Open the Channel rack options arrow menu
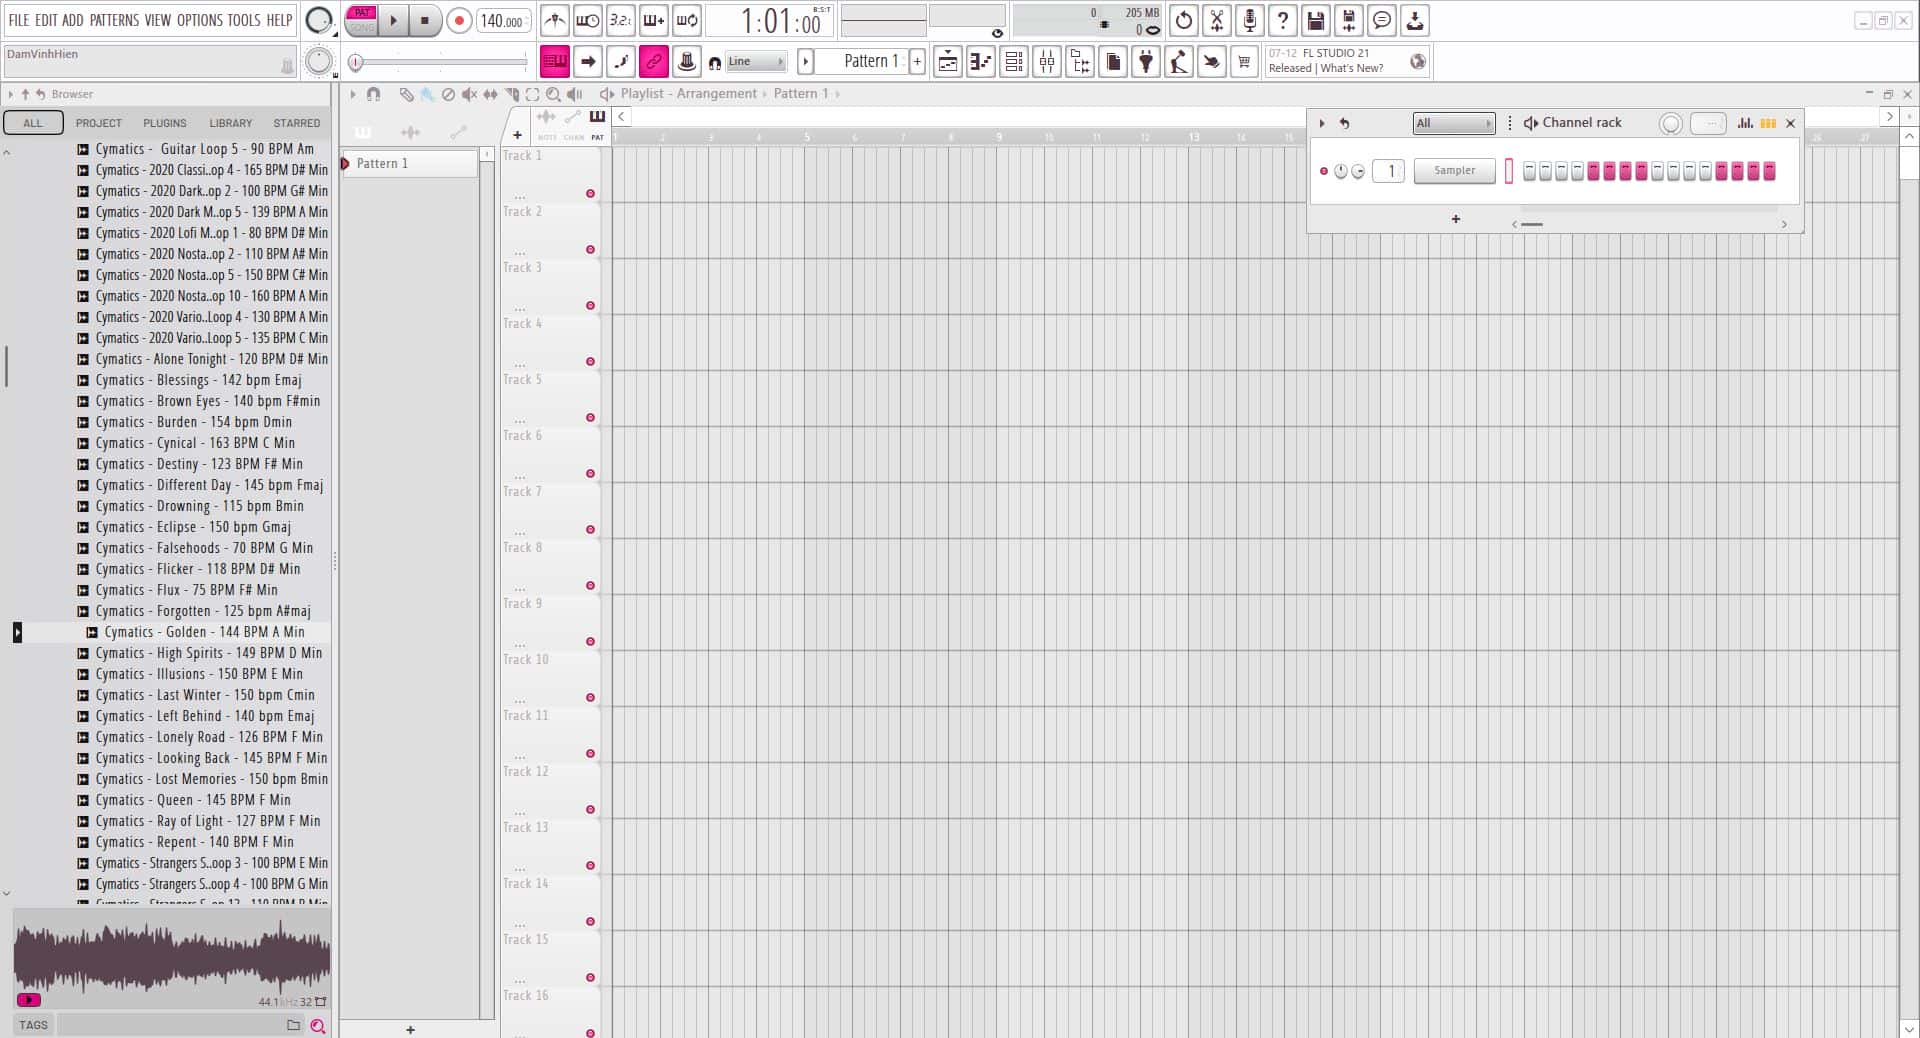 1322,123
